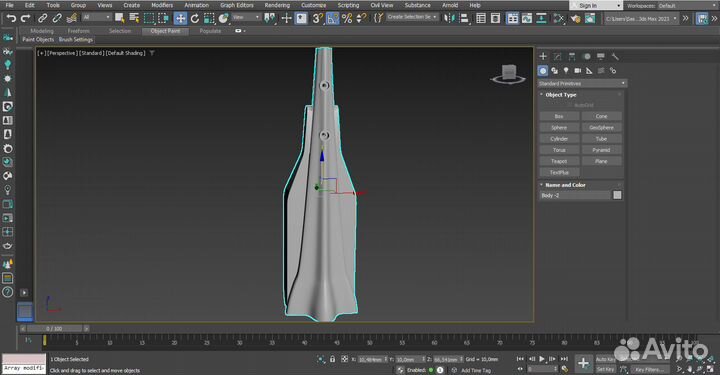The image size is (720, 375).
Task: Click the Mirror tool icon
Action: pyautogui.click(x=449, y=18)
